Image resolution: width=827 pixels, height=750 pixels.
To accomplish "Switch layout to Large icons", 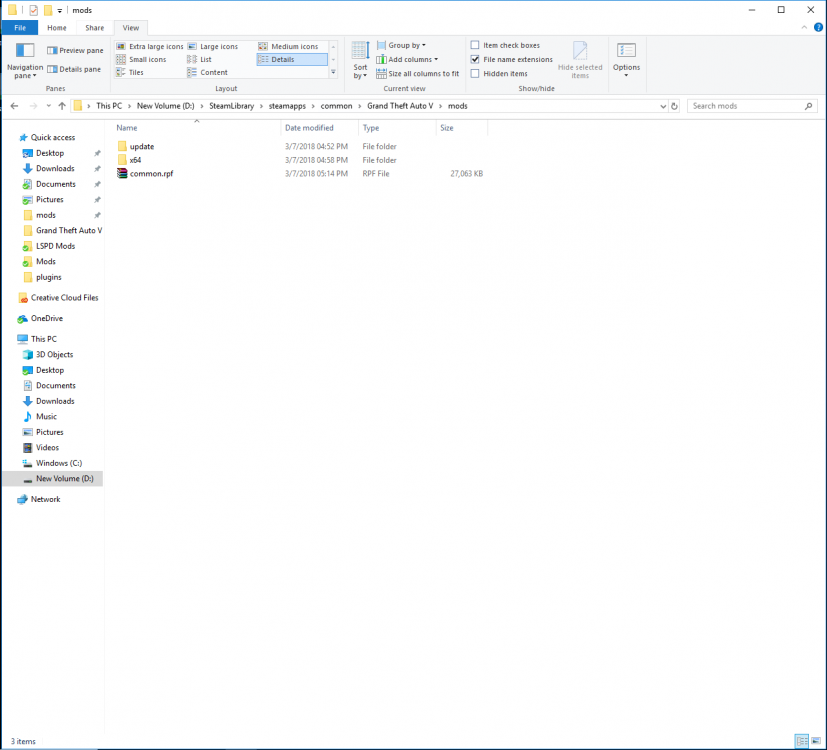I will click(x=213, y=46).
